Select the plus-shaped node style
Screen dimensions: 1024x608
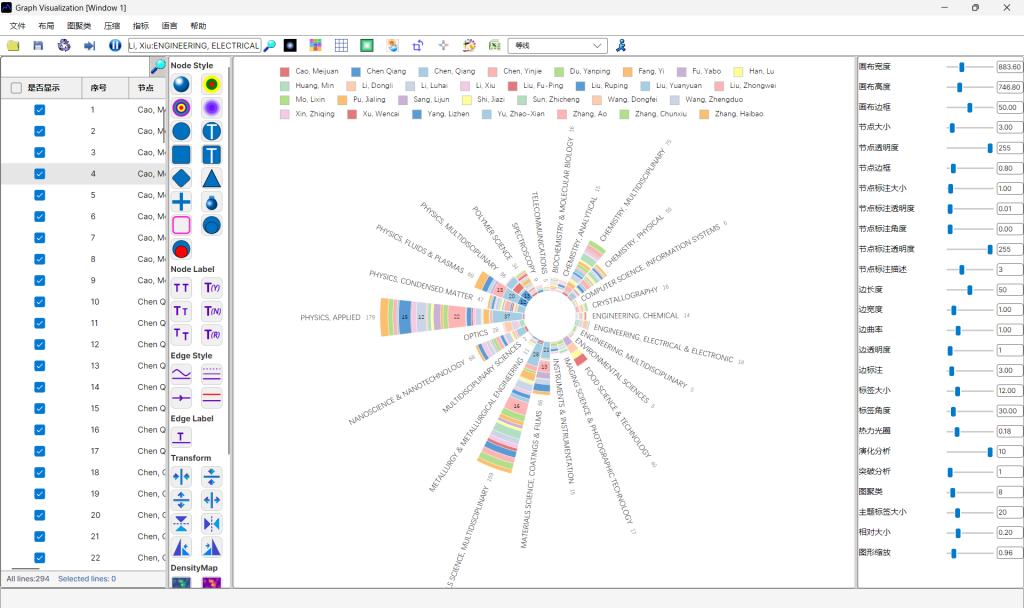tap(180, 202)
